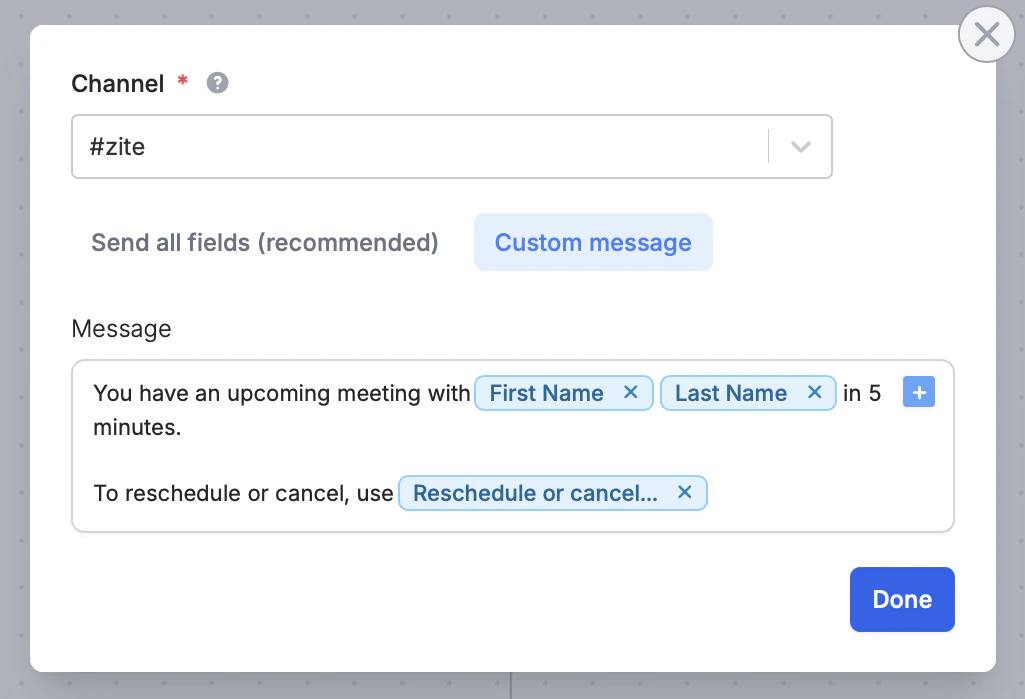The image size is (1025, 699).
Task: Remove the First Name tag
Action: pos(631,393)
